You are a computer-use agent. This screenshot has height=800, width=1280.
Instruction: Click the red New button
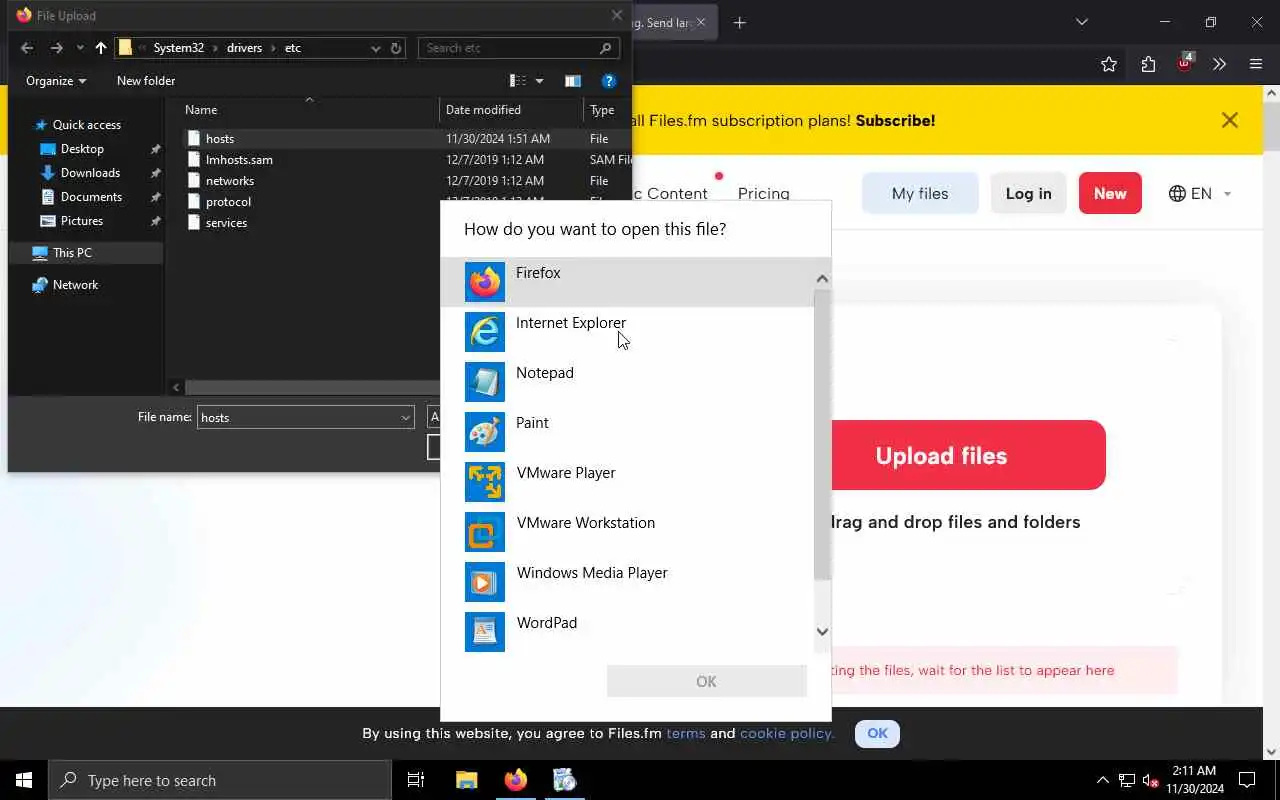[x=1110, y=194]
